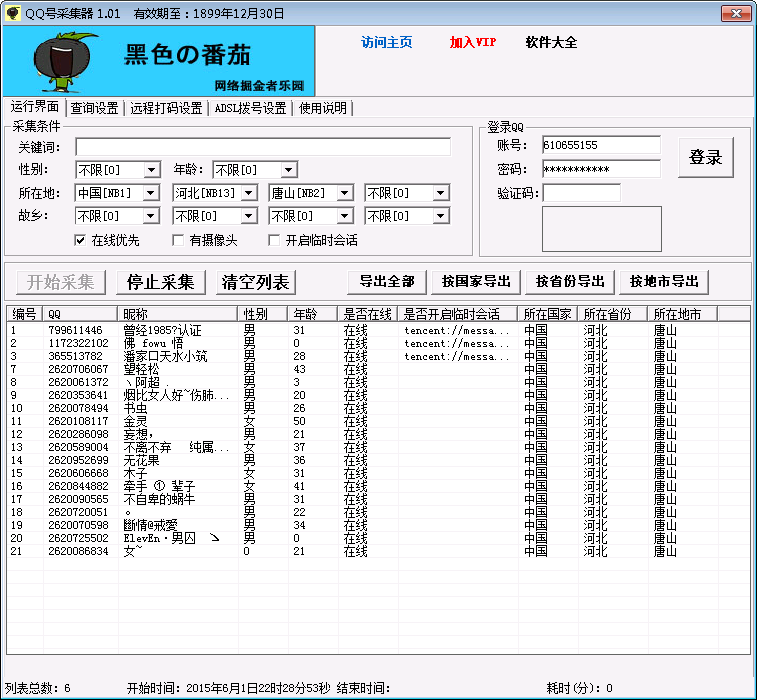Image resolution: width=757 pixels, height=700 pixels.
Task: Expand the 河北[NB13] province dropdown
Action: (248, 193)
